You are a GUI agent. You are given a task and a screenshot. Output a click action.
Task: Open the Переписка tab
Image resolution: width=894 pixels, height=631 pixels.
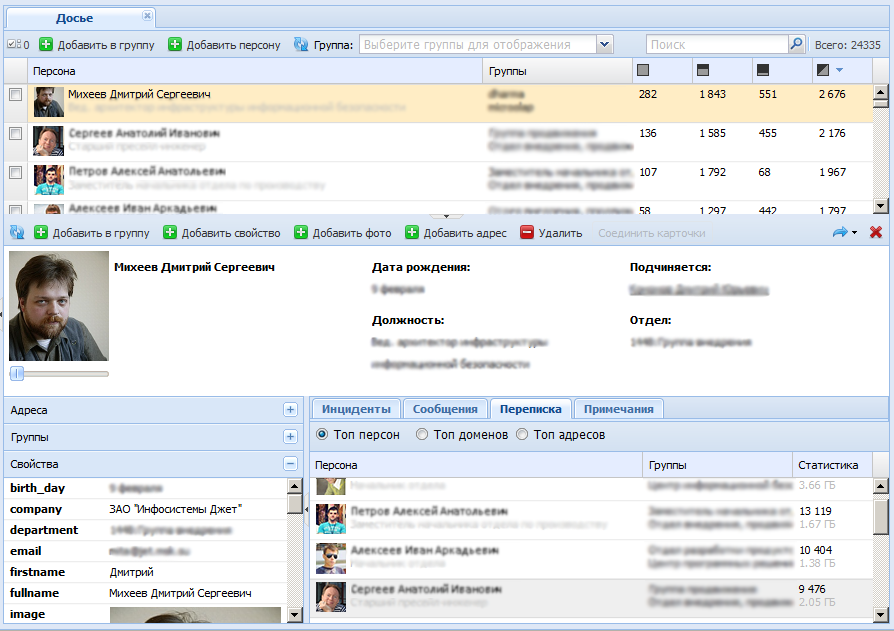531,409
